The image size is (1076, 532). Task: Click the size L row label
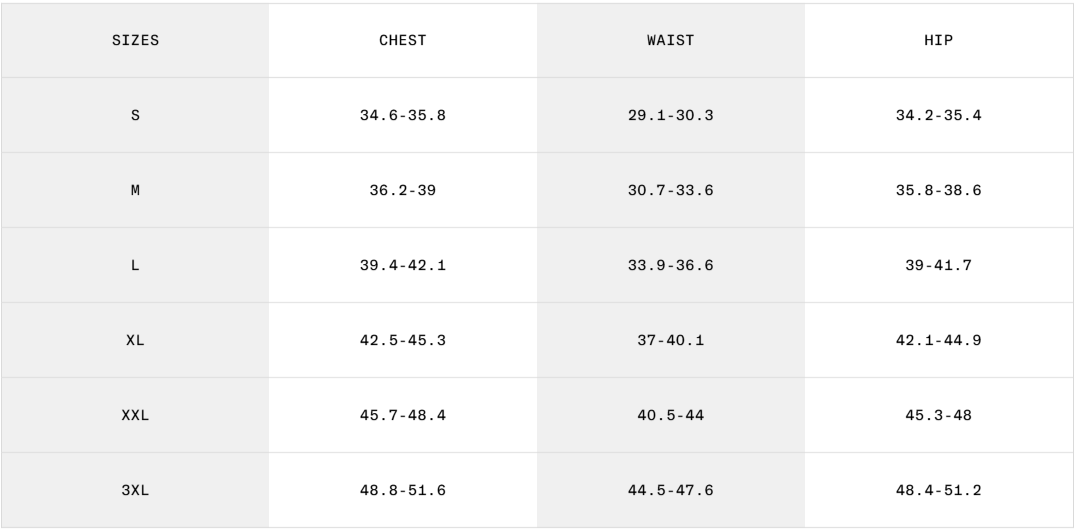pyautogui.click(x=135, y=266)
